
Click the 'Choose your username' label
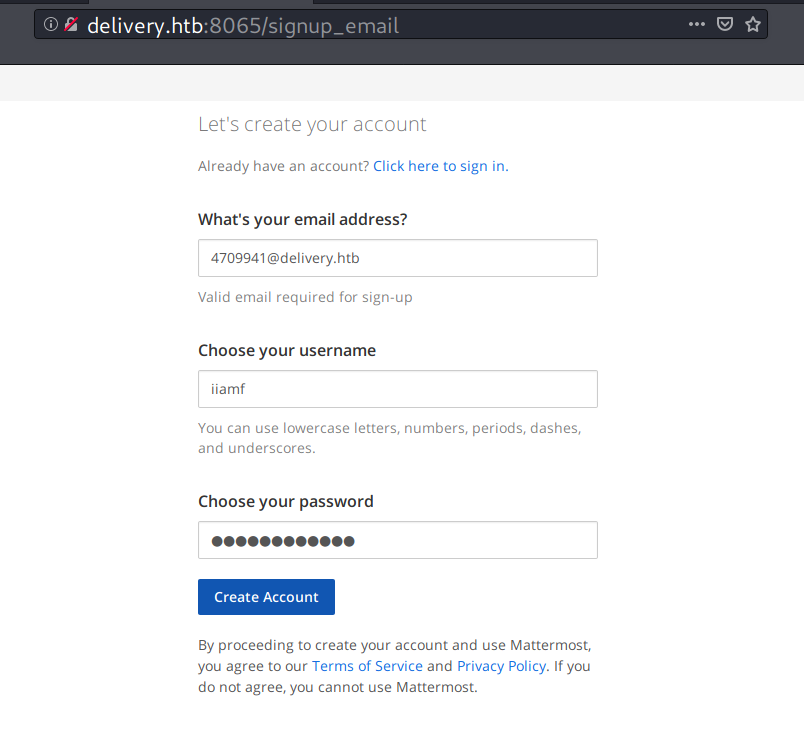(287, 350)
